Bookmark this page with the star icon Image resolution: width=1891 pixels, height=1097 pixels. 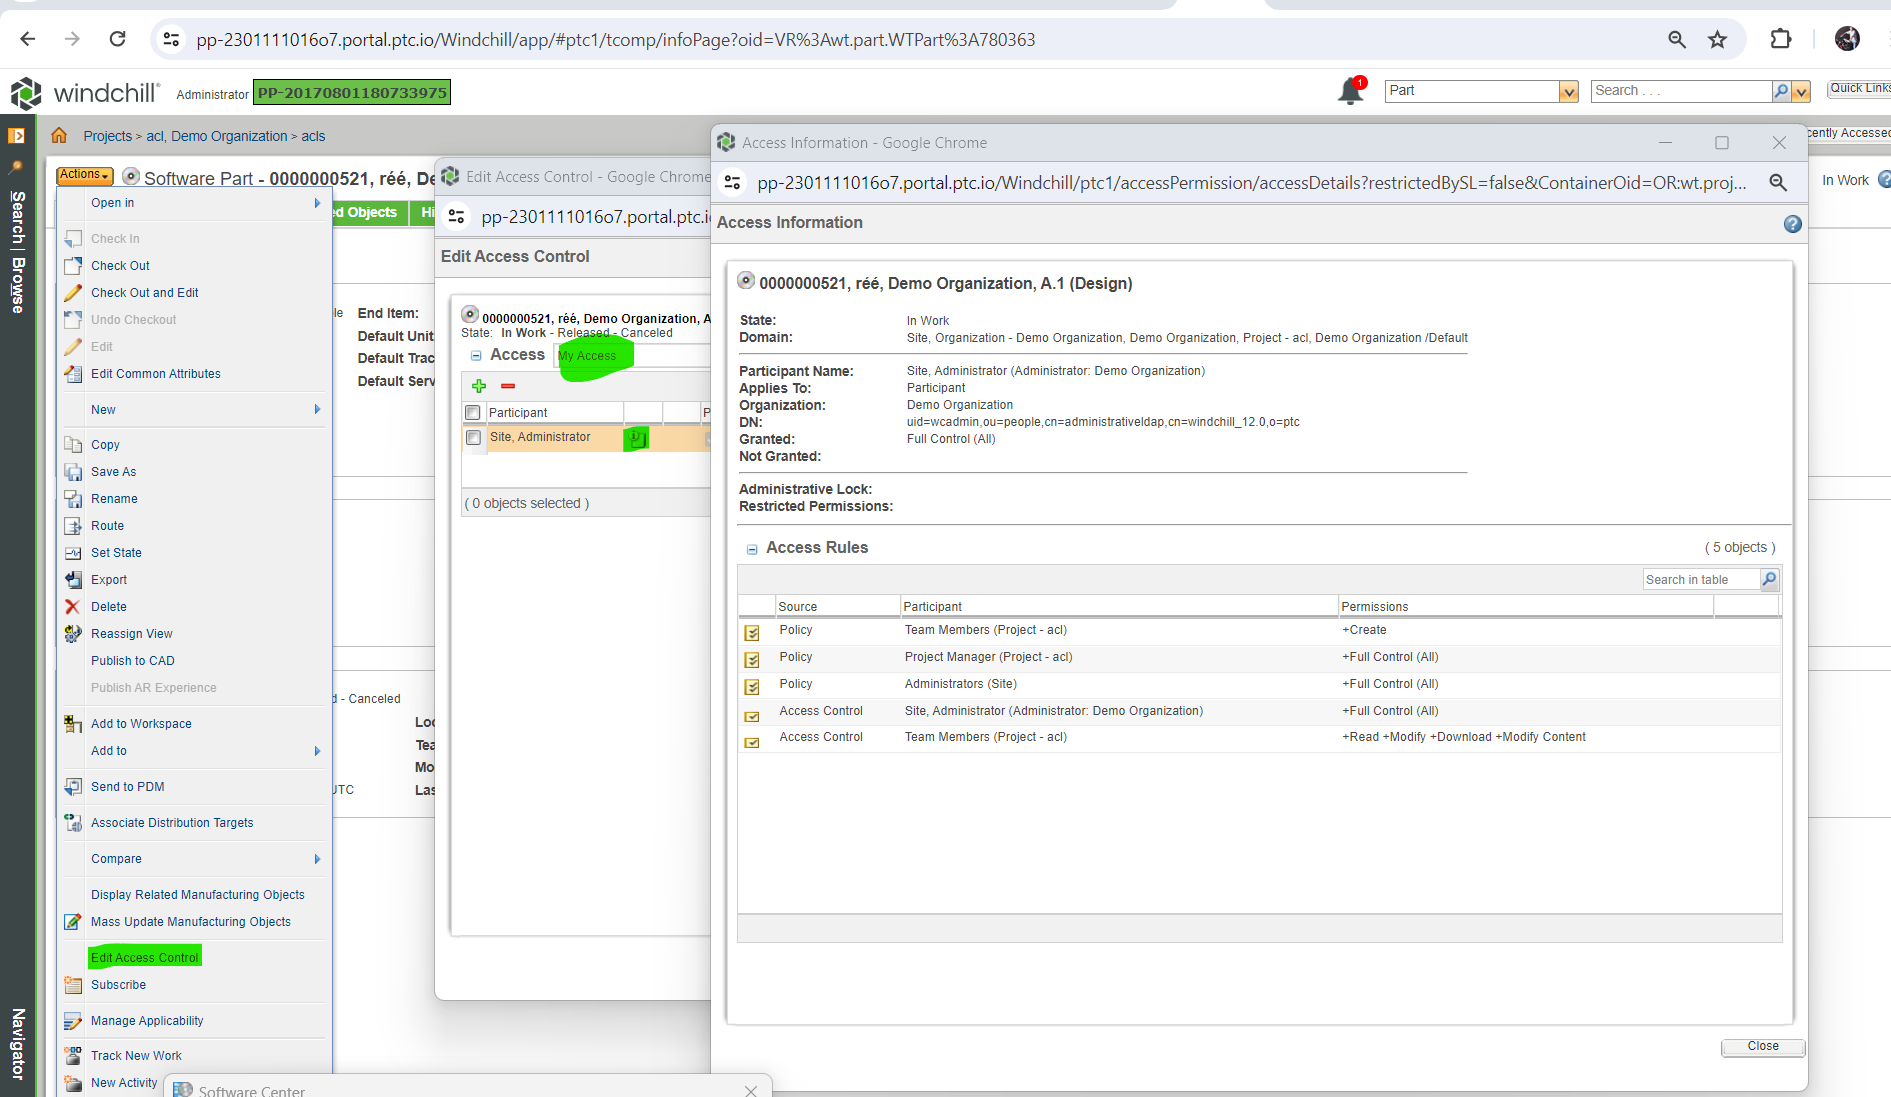point(1717,39)
